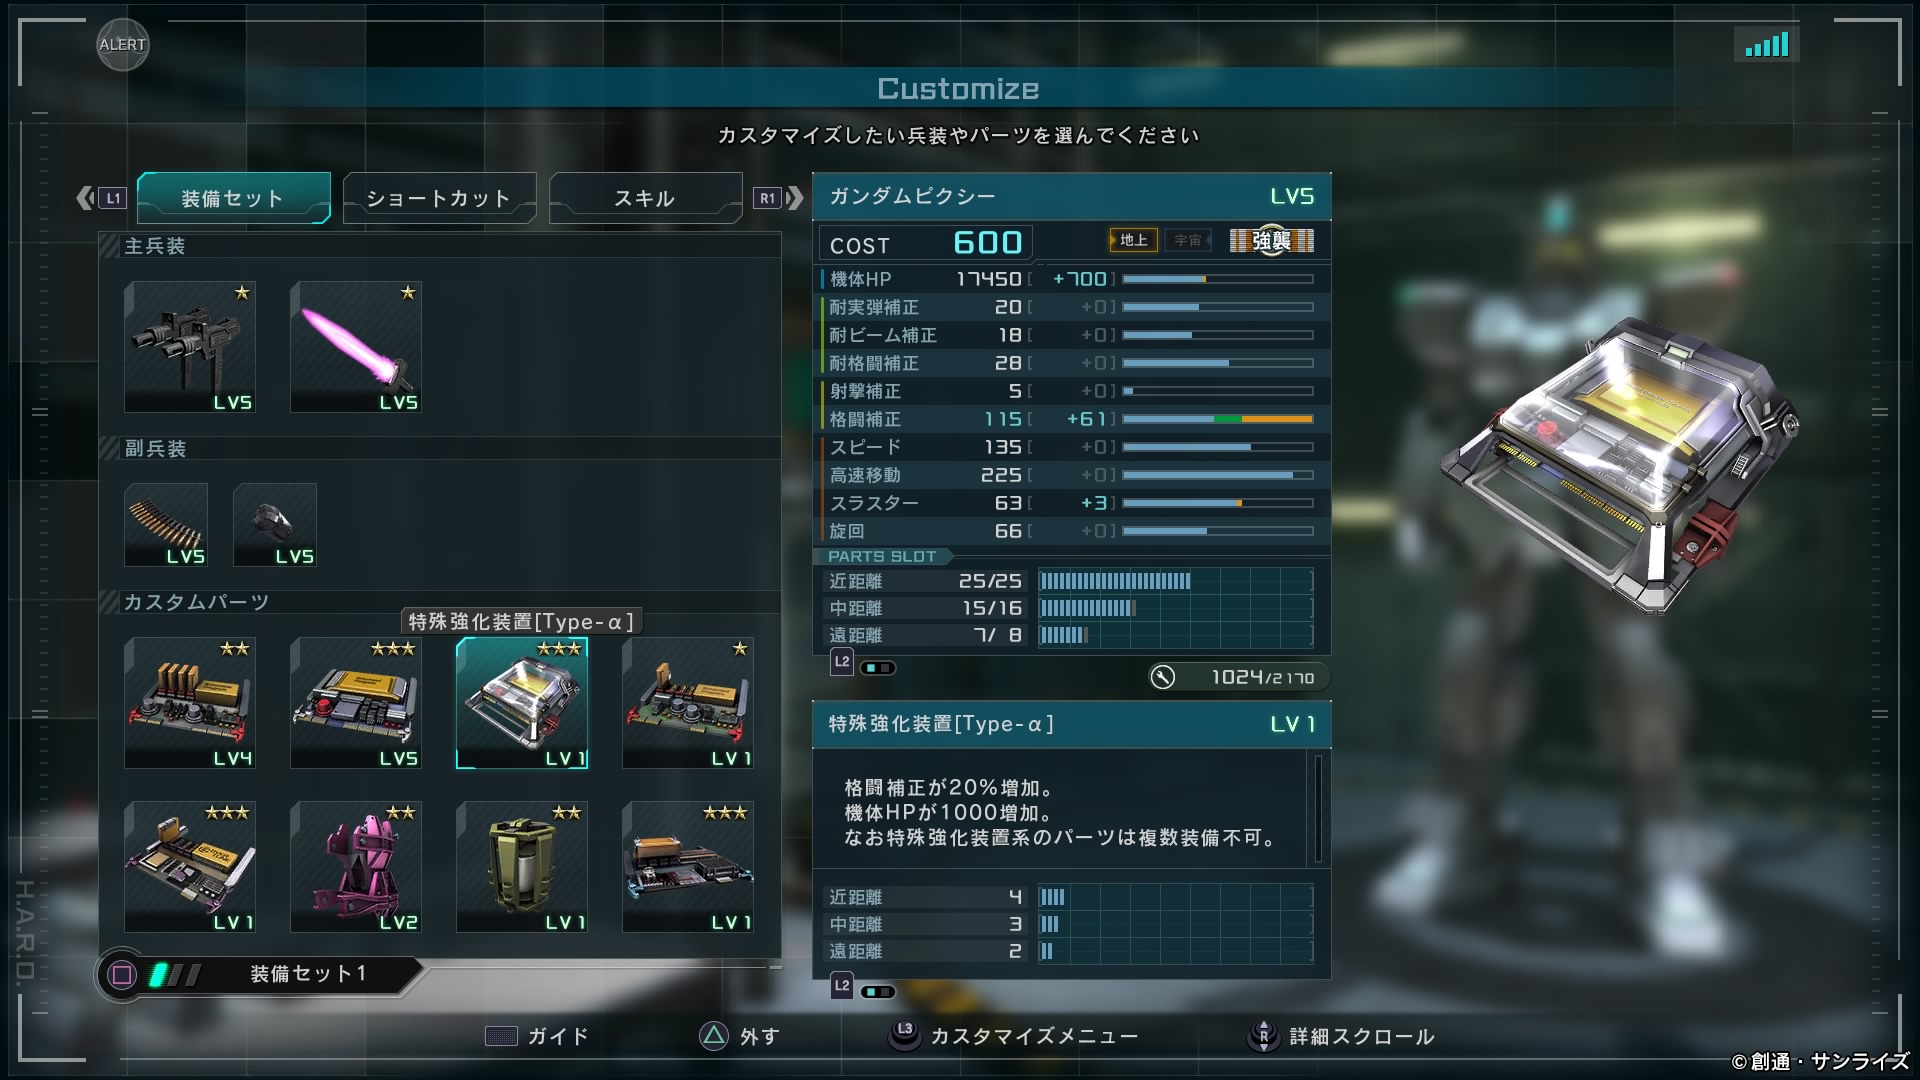Screen dimensions: 1920x1080
Task: Toggle the L2 indicator below part details
Action: (x=863, y=988)
